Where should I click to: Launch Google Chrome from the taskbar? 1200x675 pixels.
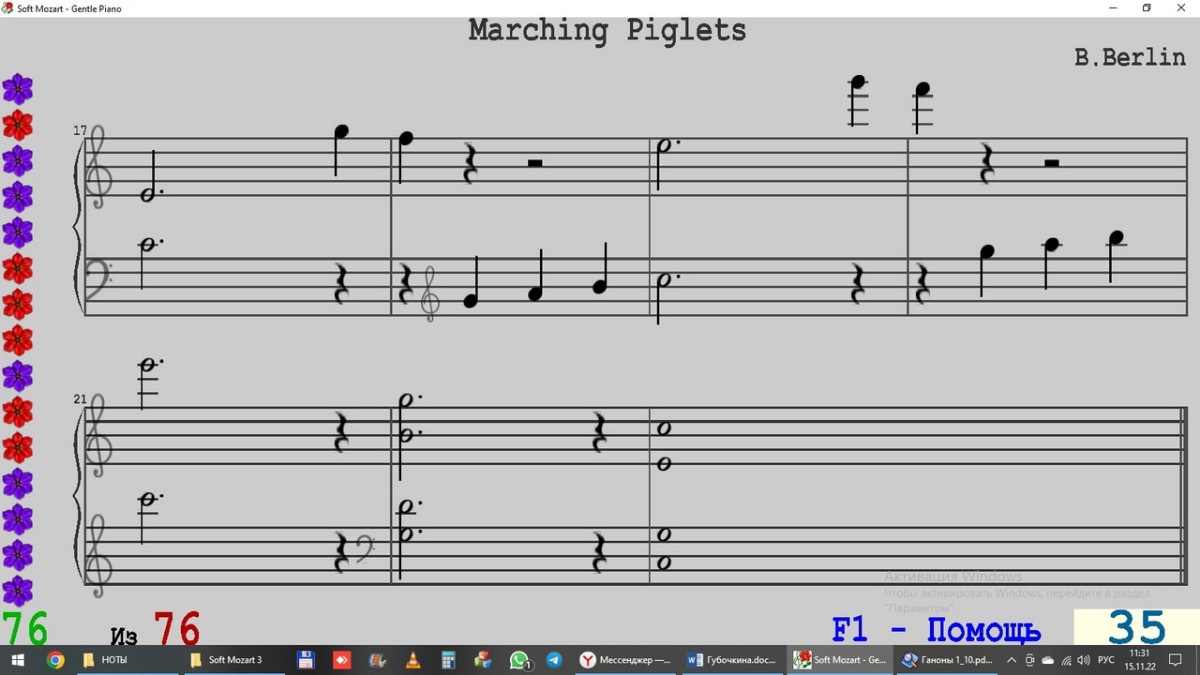(55, 660)
